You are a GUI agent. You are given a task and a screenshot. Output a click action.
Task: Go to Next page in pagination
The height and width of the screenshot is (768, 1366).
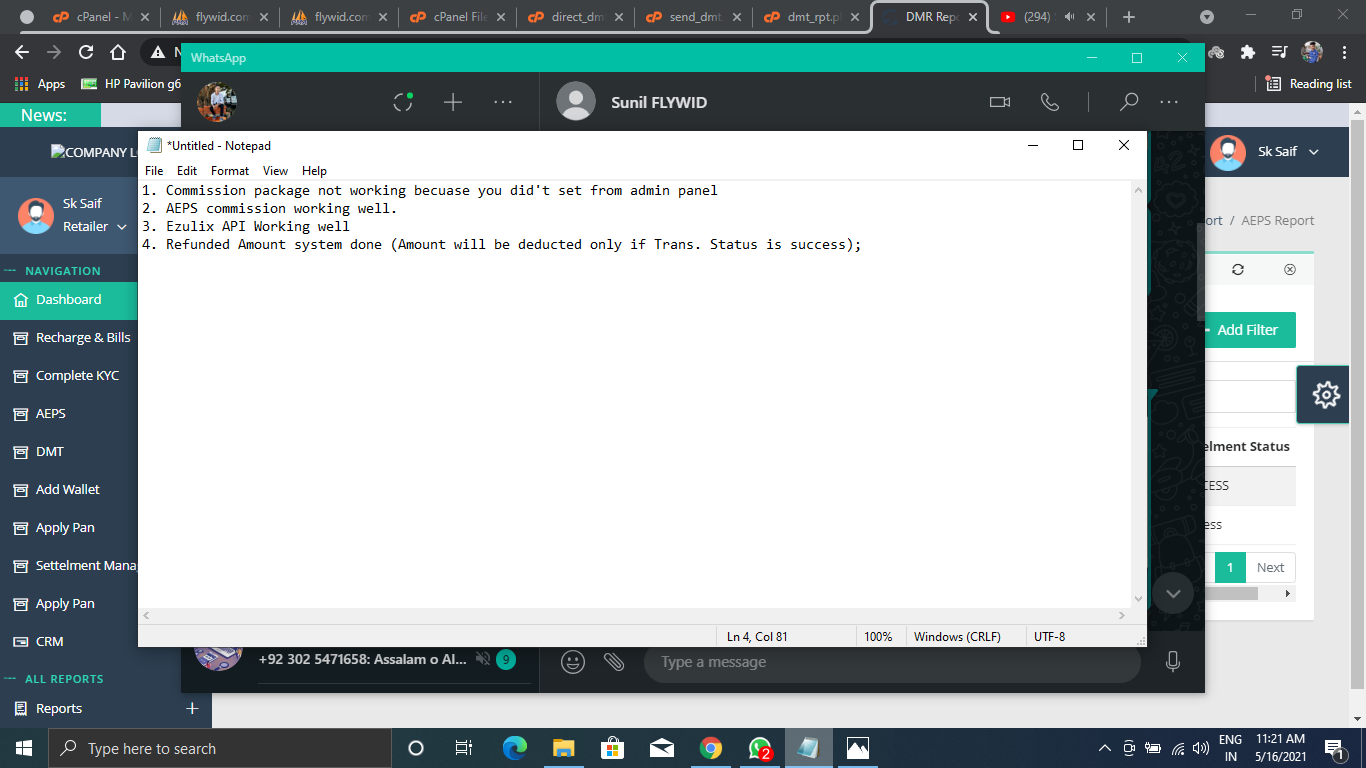1270,568
